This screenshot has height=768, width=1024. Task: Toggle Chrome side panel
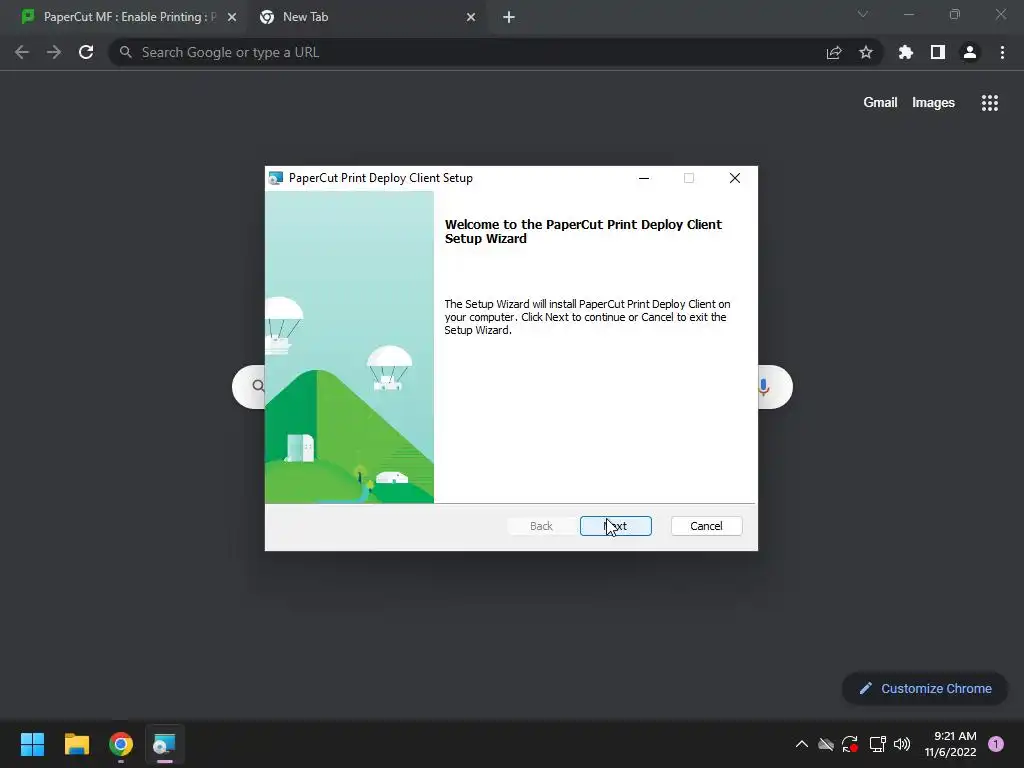(x=938, y=52)
